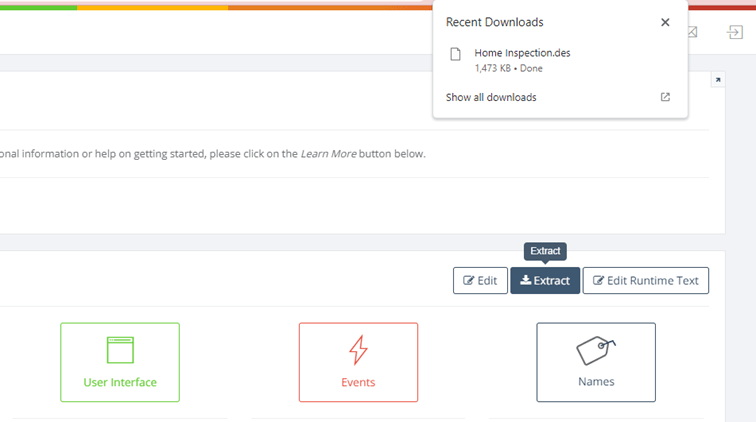
Task: Expand the panel using the corner arrow icon
Action: coord(717,80)
